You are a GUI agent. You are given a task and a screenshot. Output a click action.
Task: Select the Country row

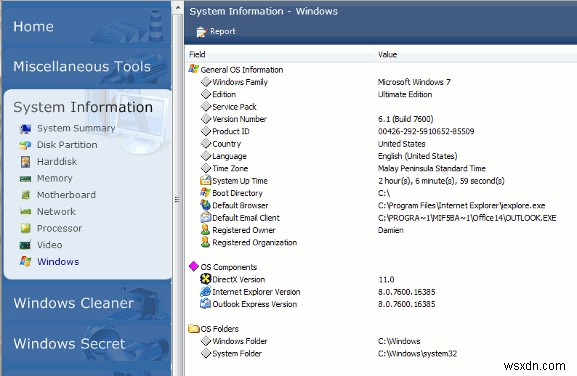(381, 143)
